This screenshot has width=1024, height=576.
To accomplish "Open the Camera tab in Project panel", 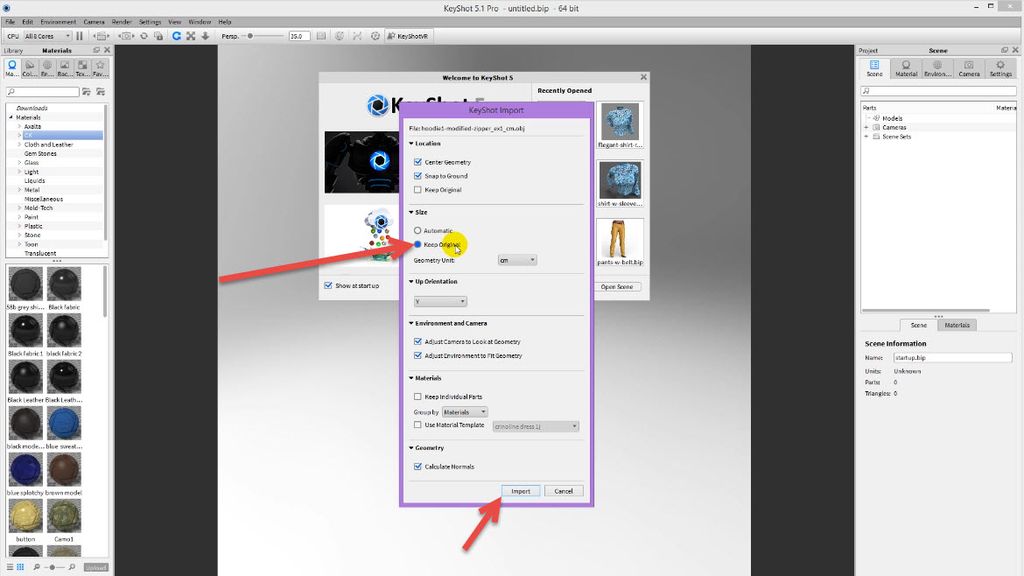I will point(969,68).
